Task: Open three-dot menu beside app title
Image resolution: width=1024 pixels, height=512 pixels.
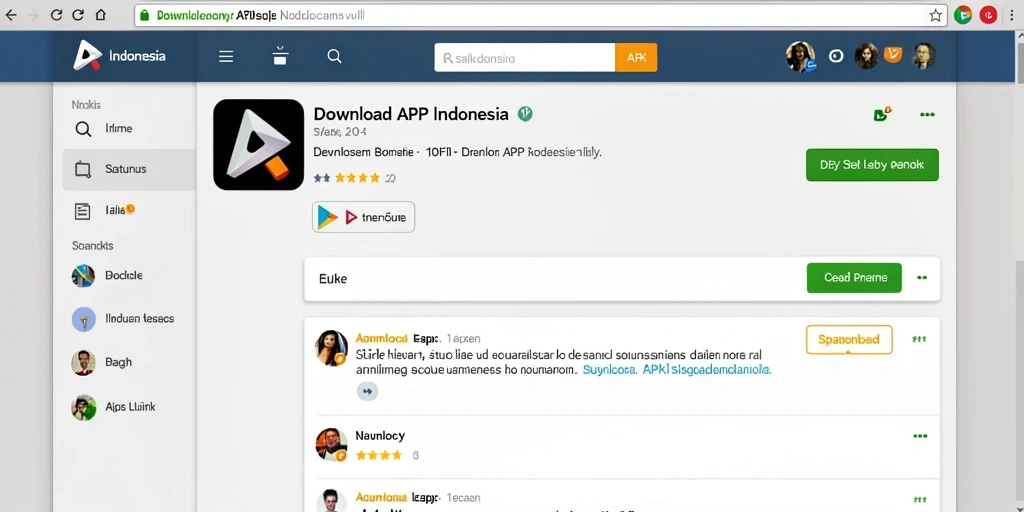Action: 927,115
